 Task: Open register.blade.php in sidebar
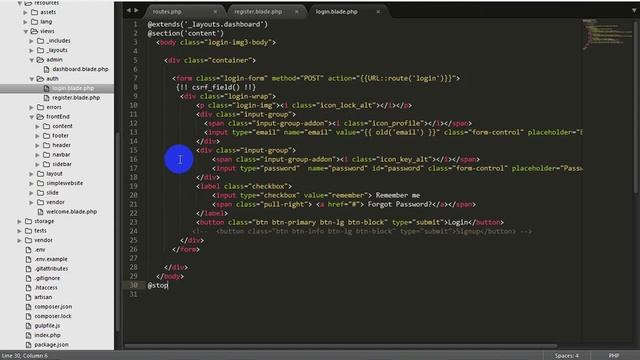pyautogui.click(x=76, y=98)
